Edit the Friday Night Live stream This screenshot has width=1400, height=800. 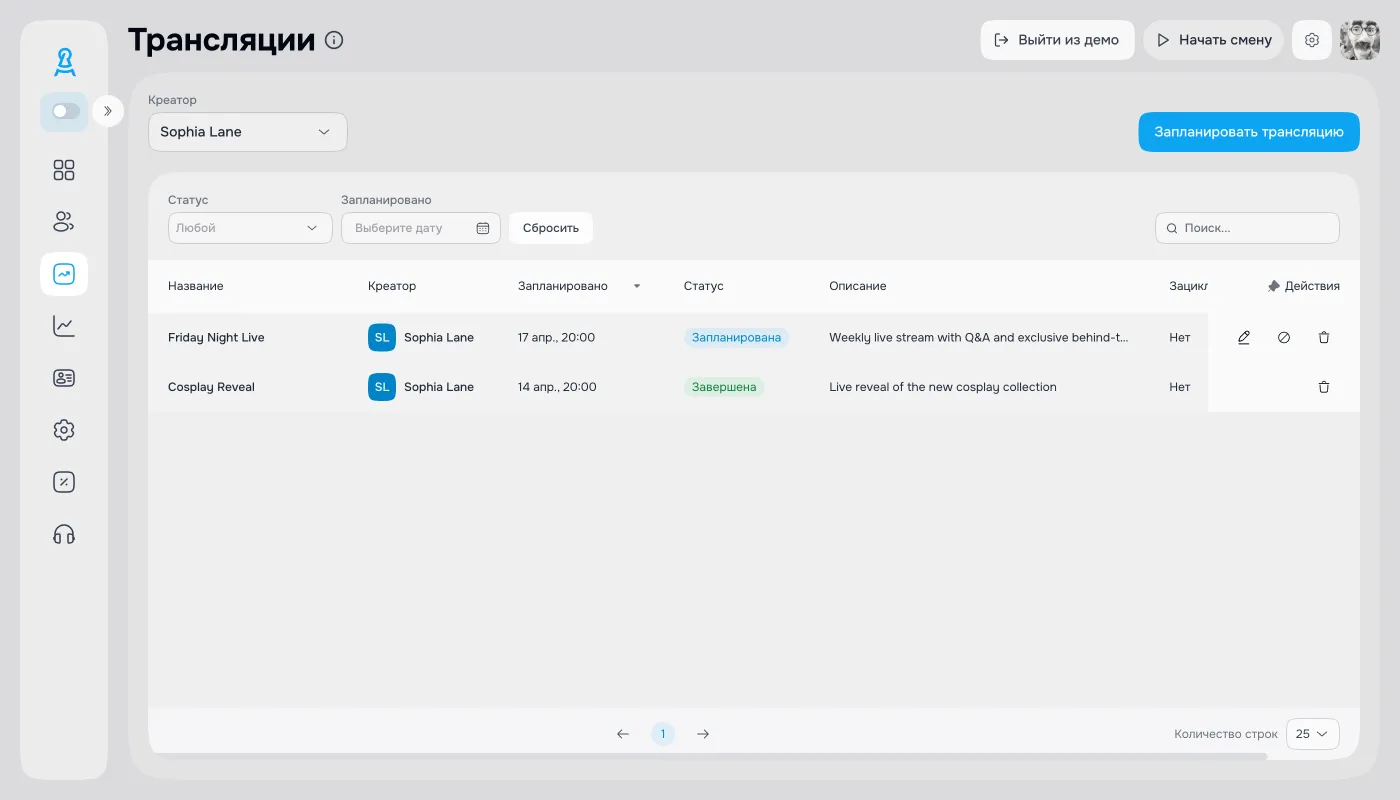coord(1244,338)
